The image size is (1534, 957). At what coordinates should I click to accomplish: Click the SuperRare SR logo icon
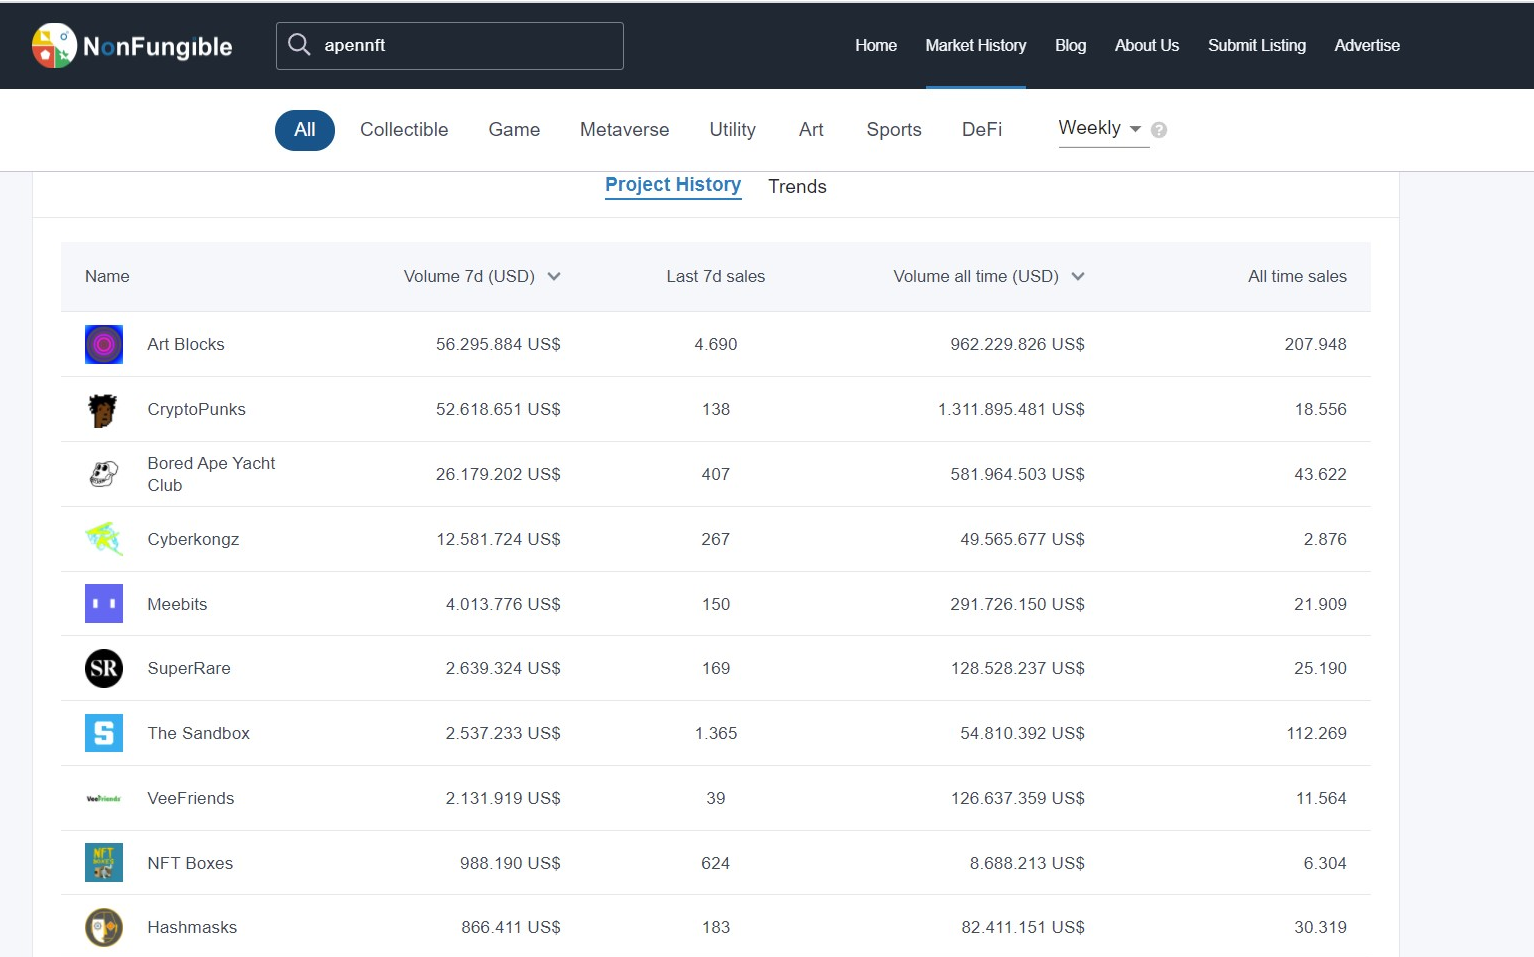pos(104,669)
